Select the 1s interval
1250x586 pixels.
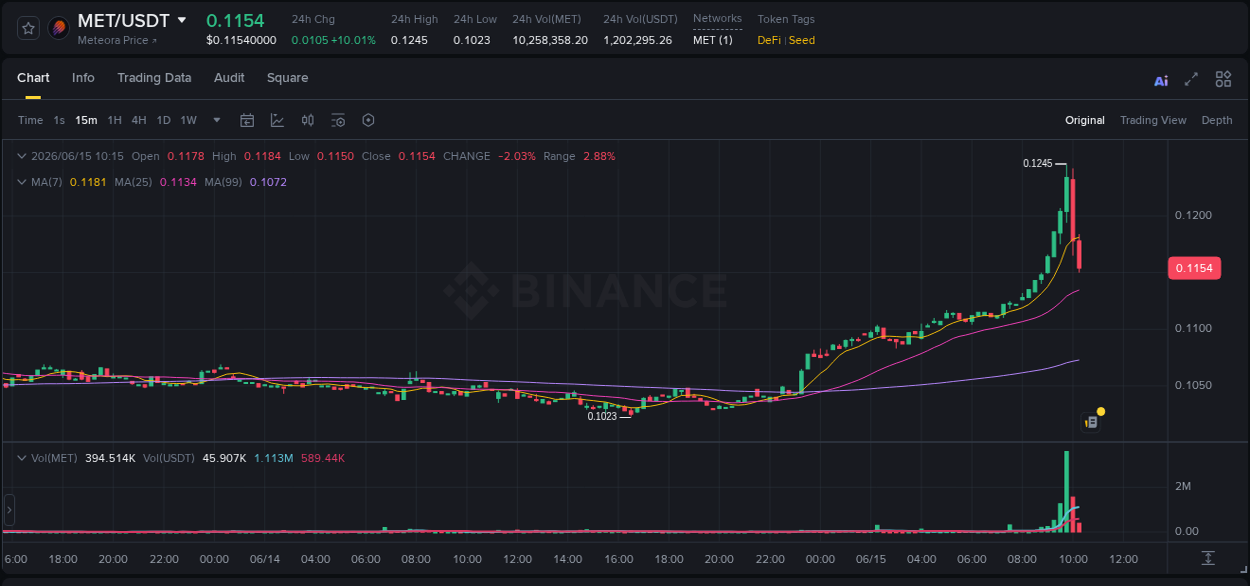[59, 120]
